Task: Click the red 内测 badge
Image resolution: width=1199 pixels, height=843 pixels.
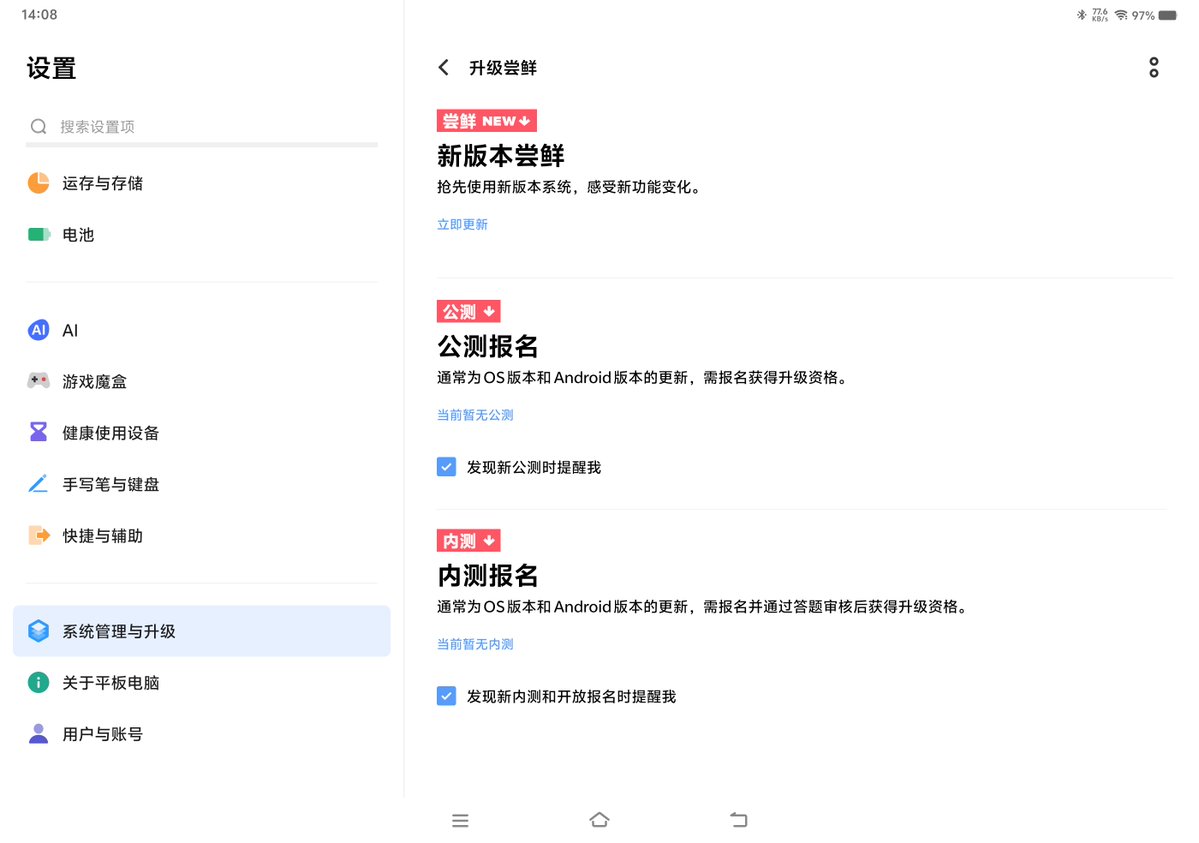Action: pyautogui.click(x=468, y=541)
